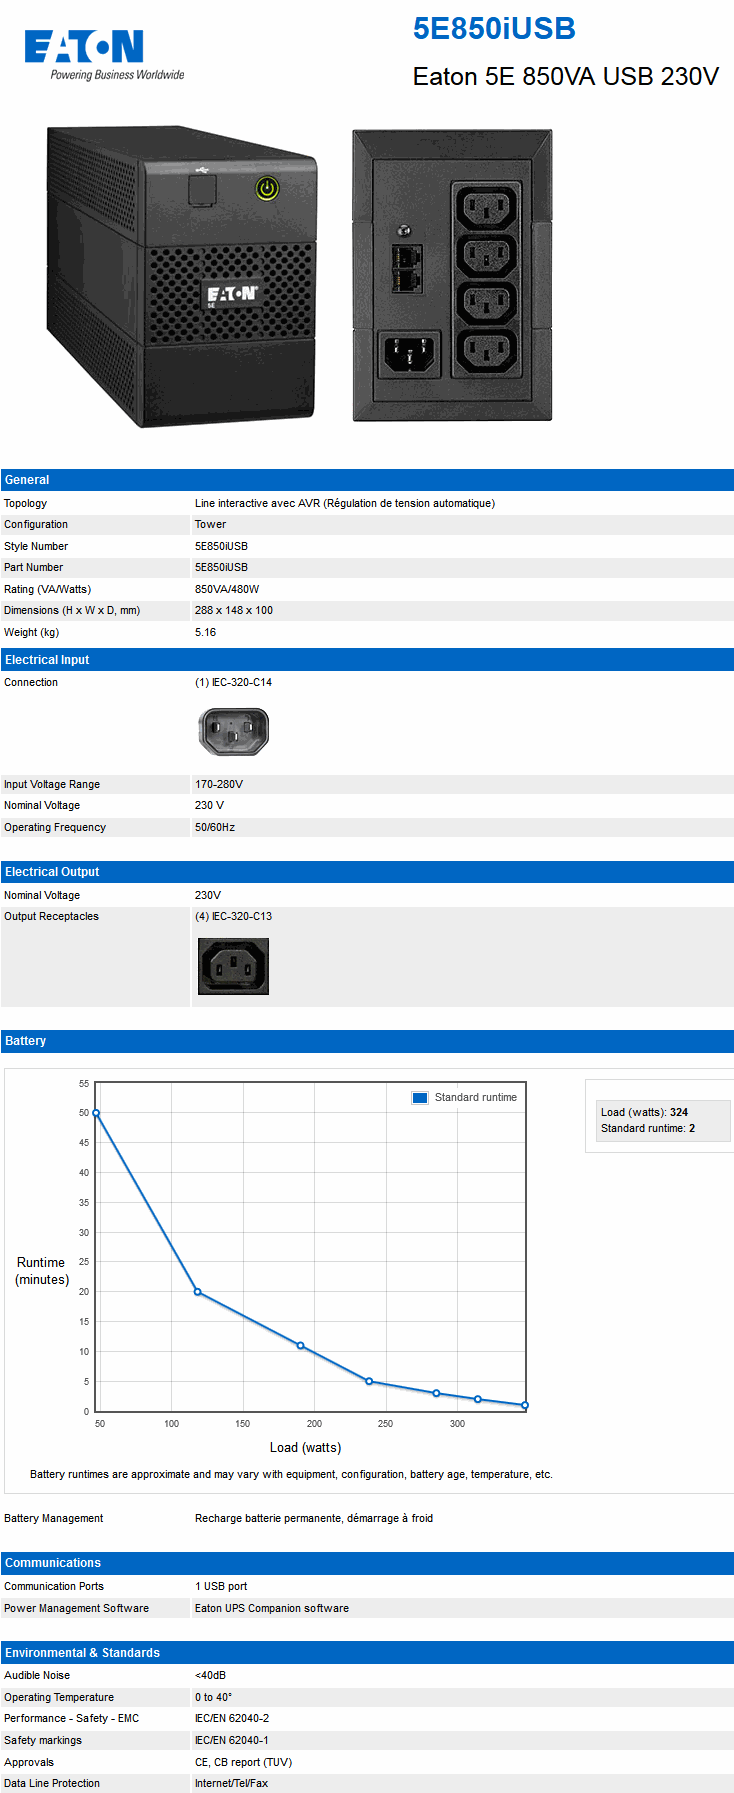Viewport: 734px width, 1793px height.
Task: Select the '(4) IEC-320-C13' receptacles text
Action: pyautogui.click(x=233, y=916)
